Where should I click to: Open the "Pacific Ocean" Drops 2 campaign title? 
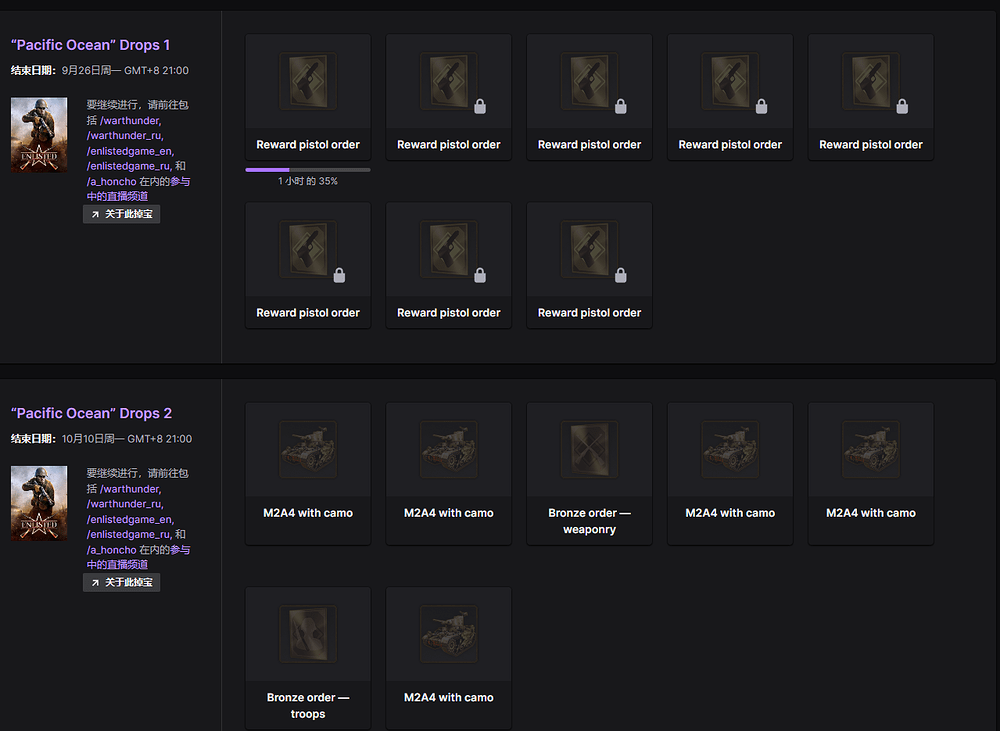point(91,413)
